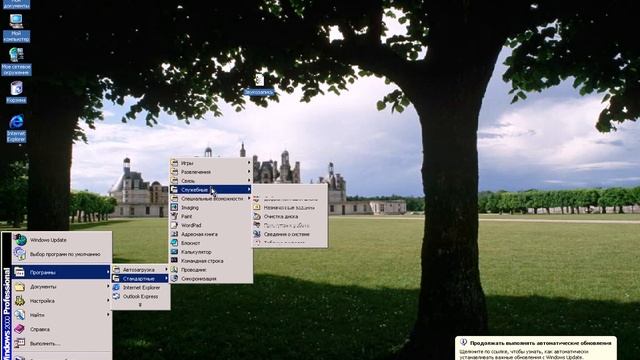
Task: Launch Internet Explorer from the desktop icon
Action: point(16,129)
